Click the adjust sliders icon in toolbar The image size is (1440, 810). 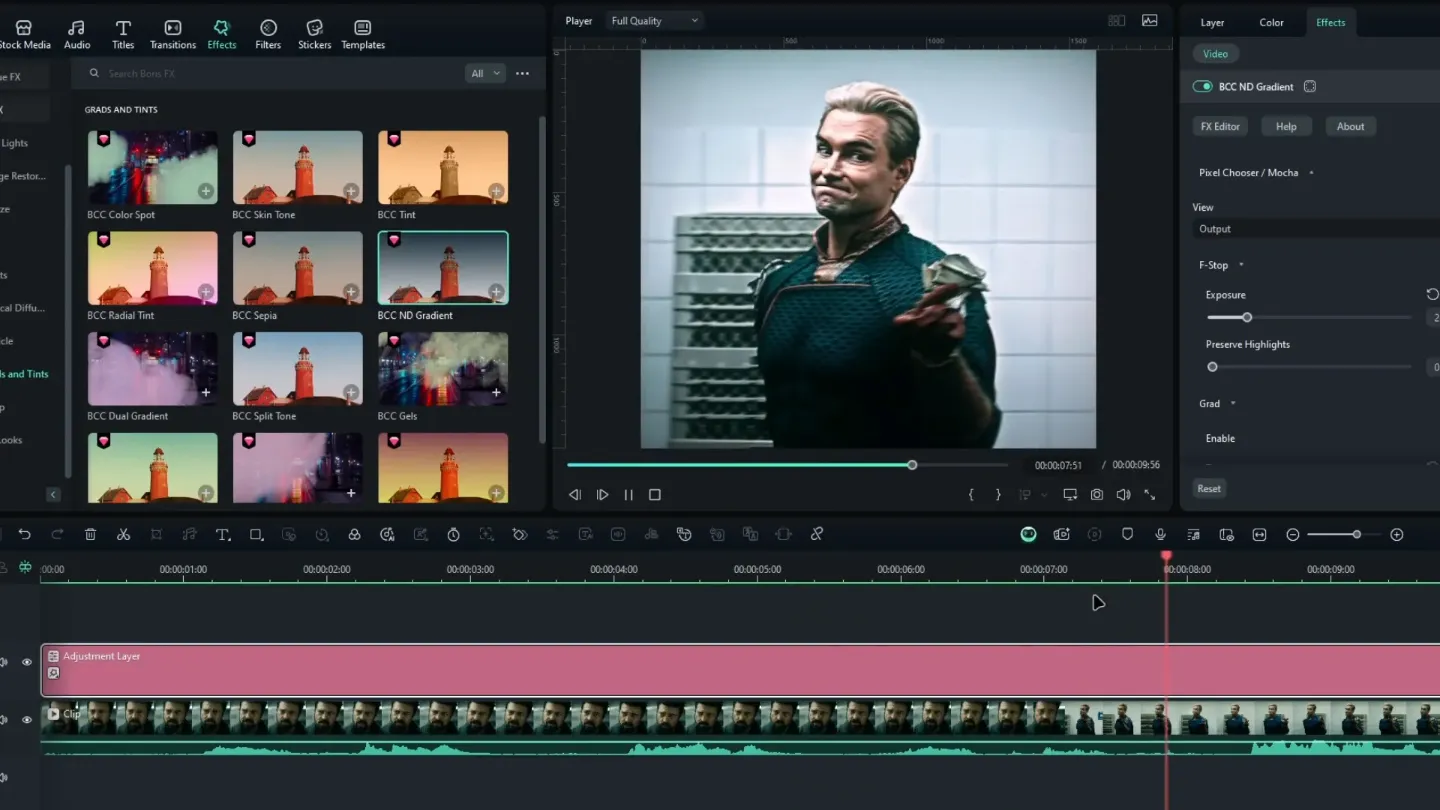click(552, 535)
